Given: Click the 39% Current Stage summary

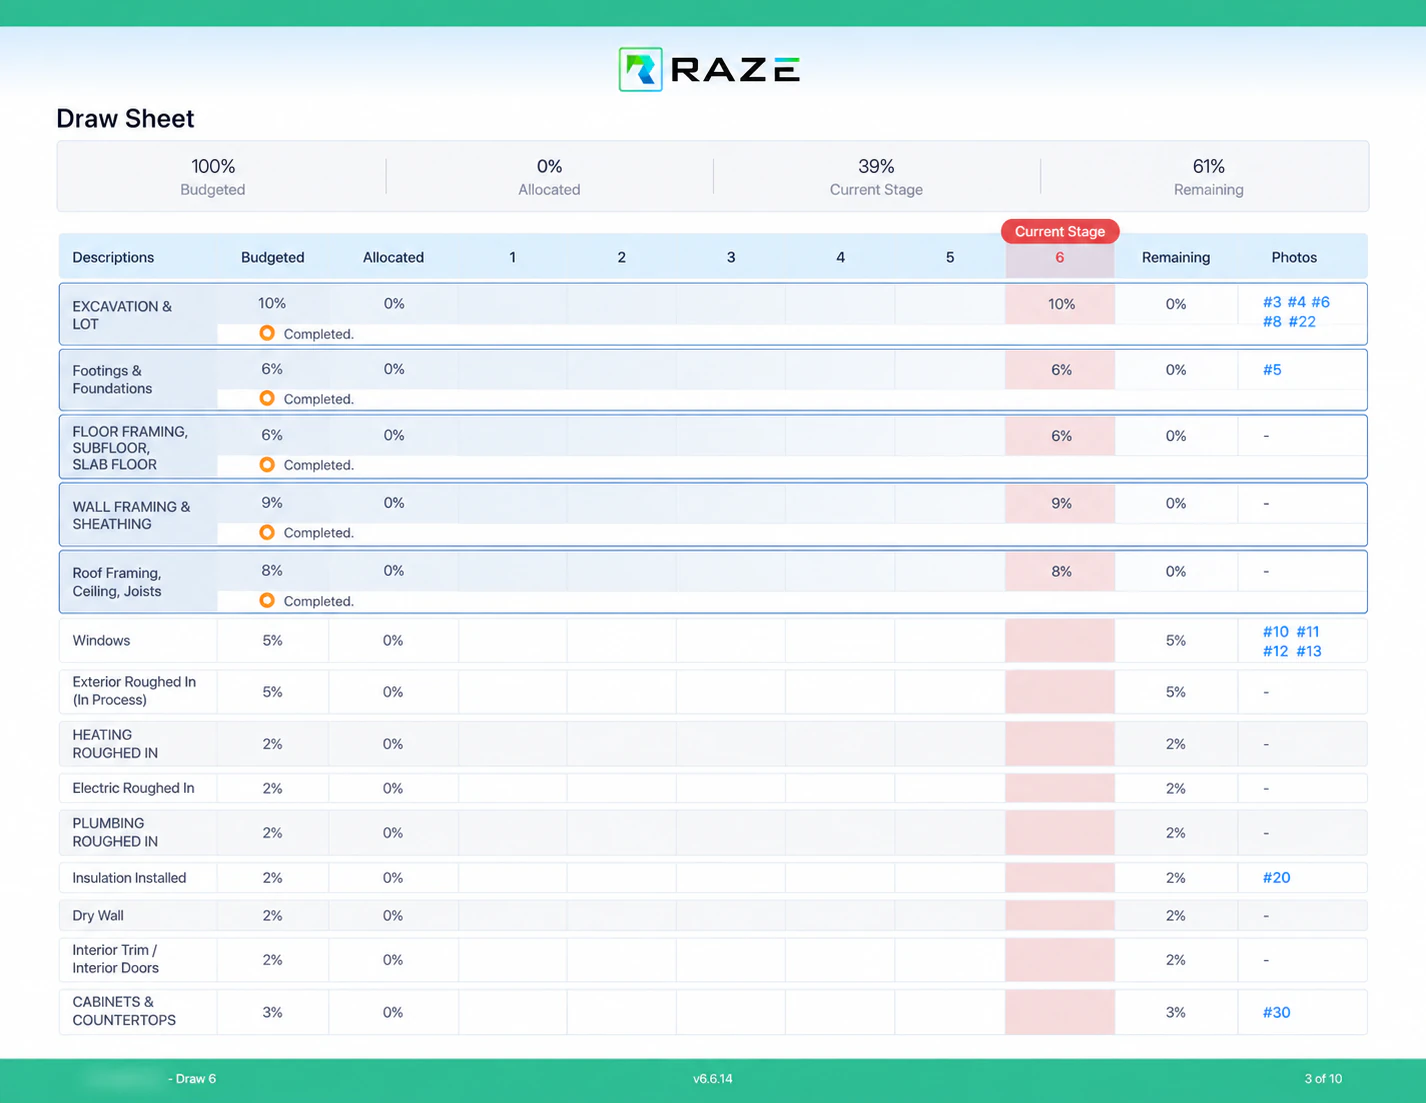Looking at the screenshot, I should tap(876, 176).
